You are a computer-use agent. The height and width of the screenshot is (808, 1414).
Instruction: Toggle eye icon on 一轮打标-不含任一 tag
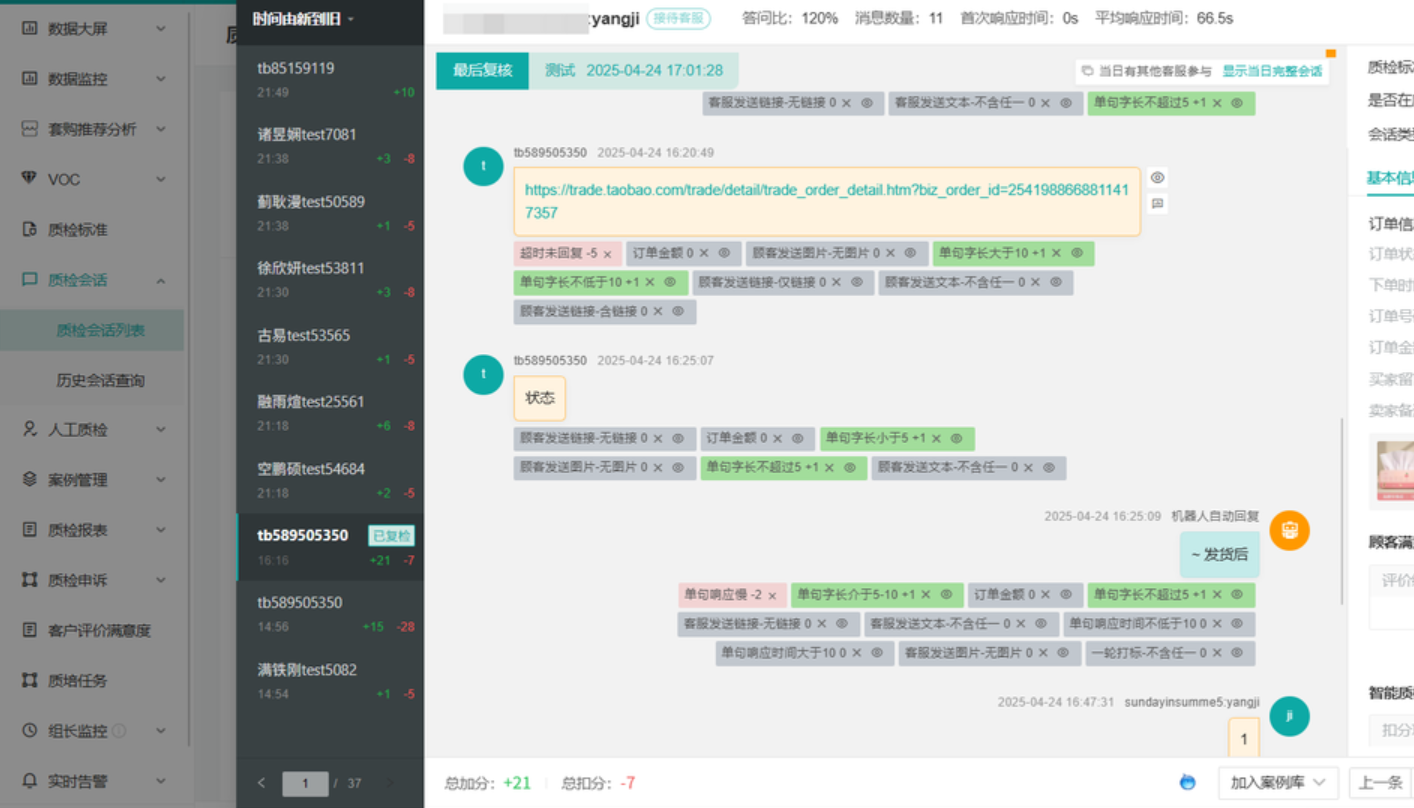coord(1237,653)
